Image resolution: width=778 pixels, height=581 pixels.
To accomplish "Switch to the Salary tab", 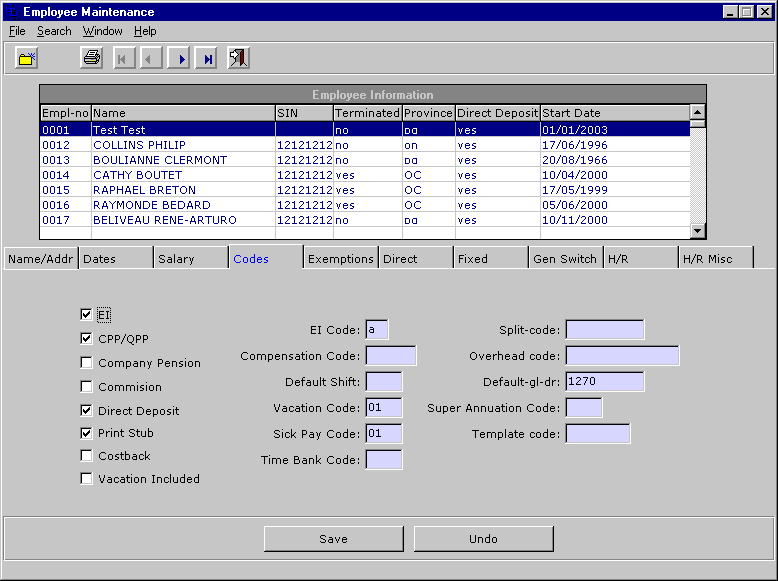I will 190,259.
